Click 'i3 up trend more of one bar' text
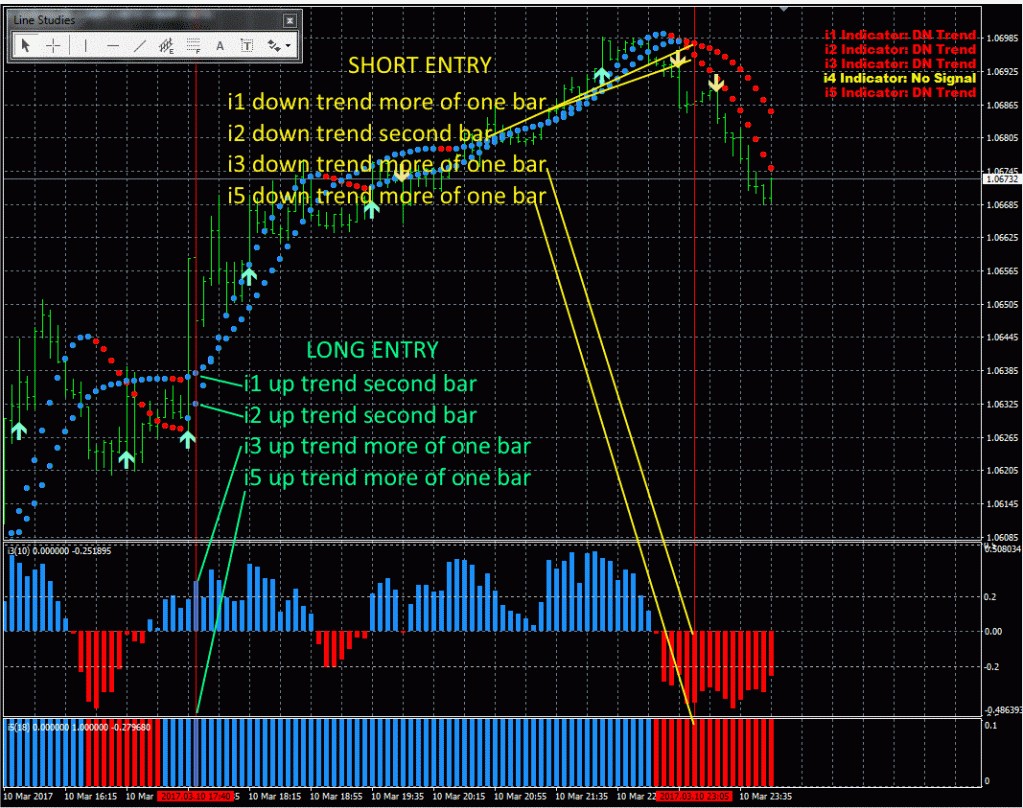 388,446
